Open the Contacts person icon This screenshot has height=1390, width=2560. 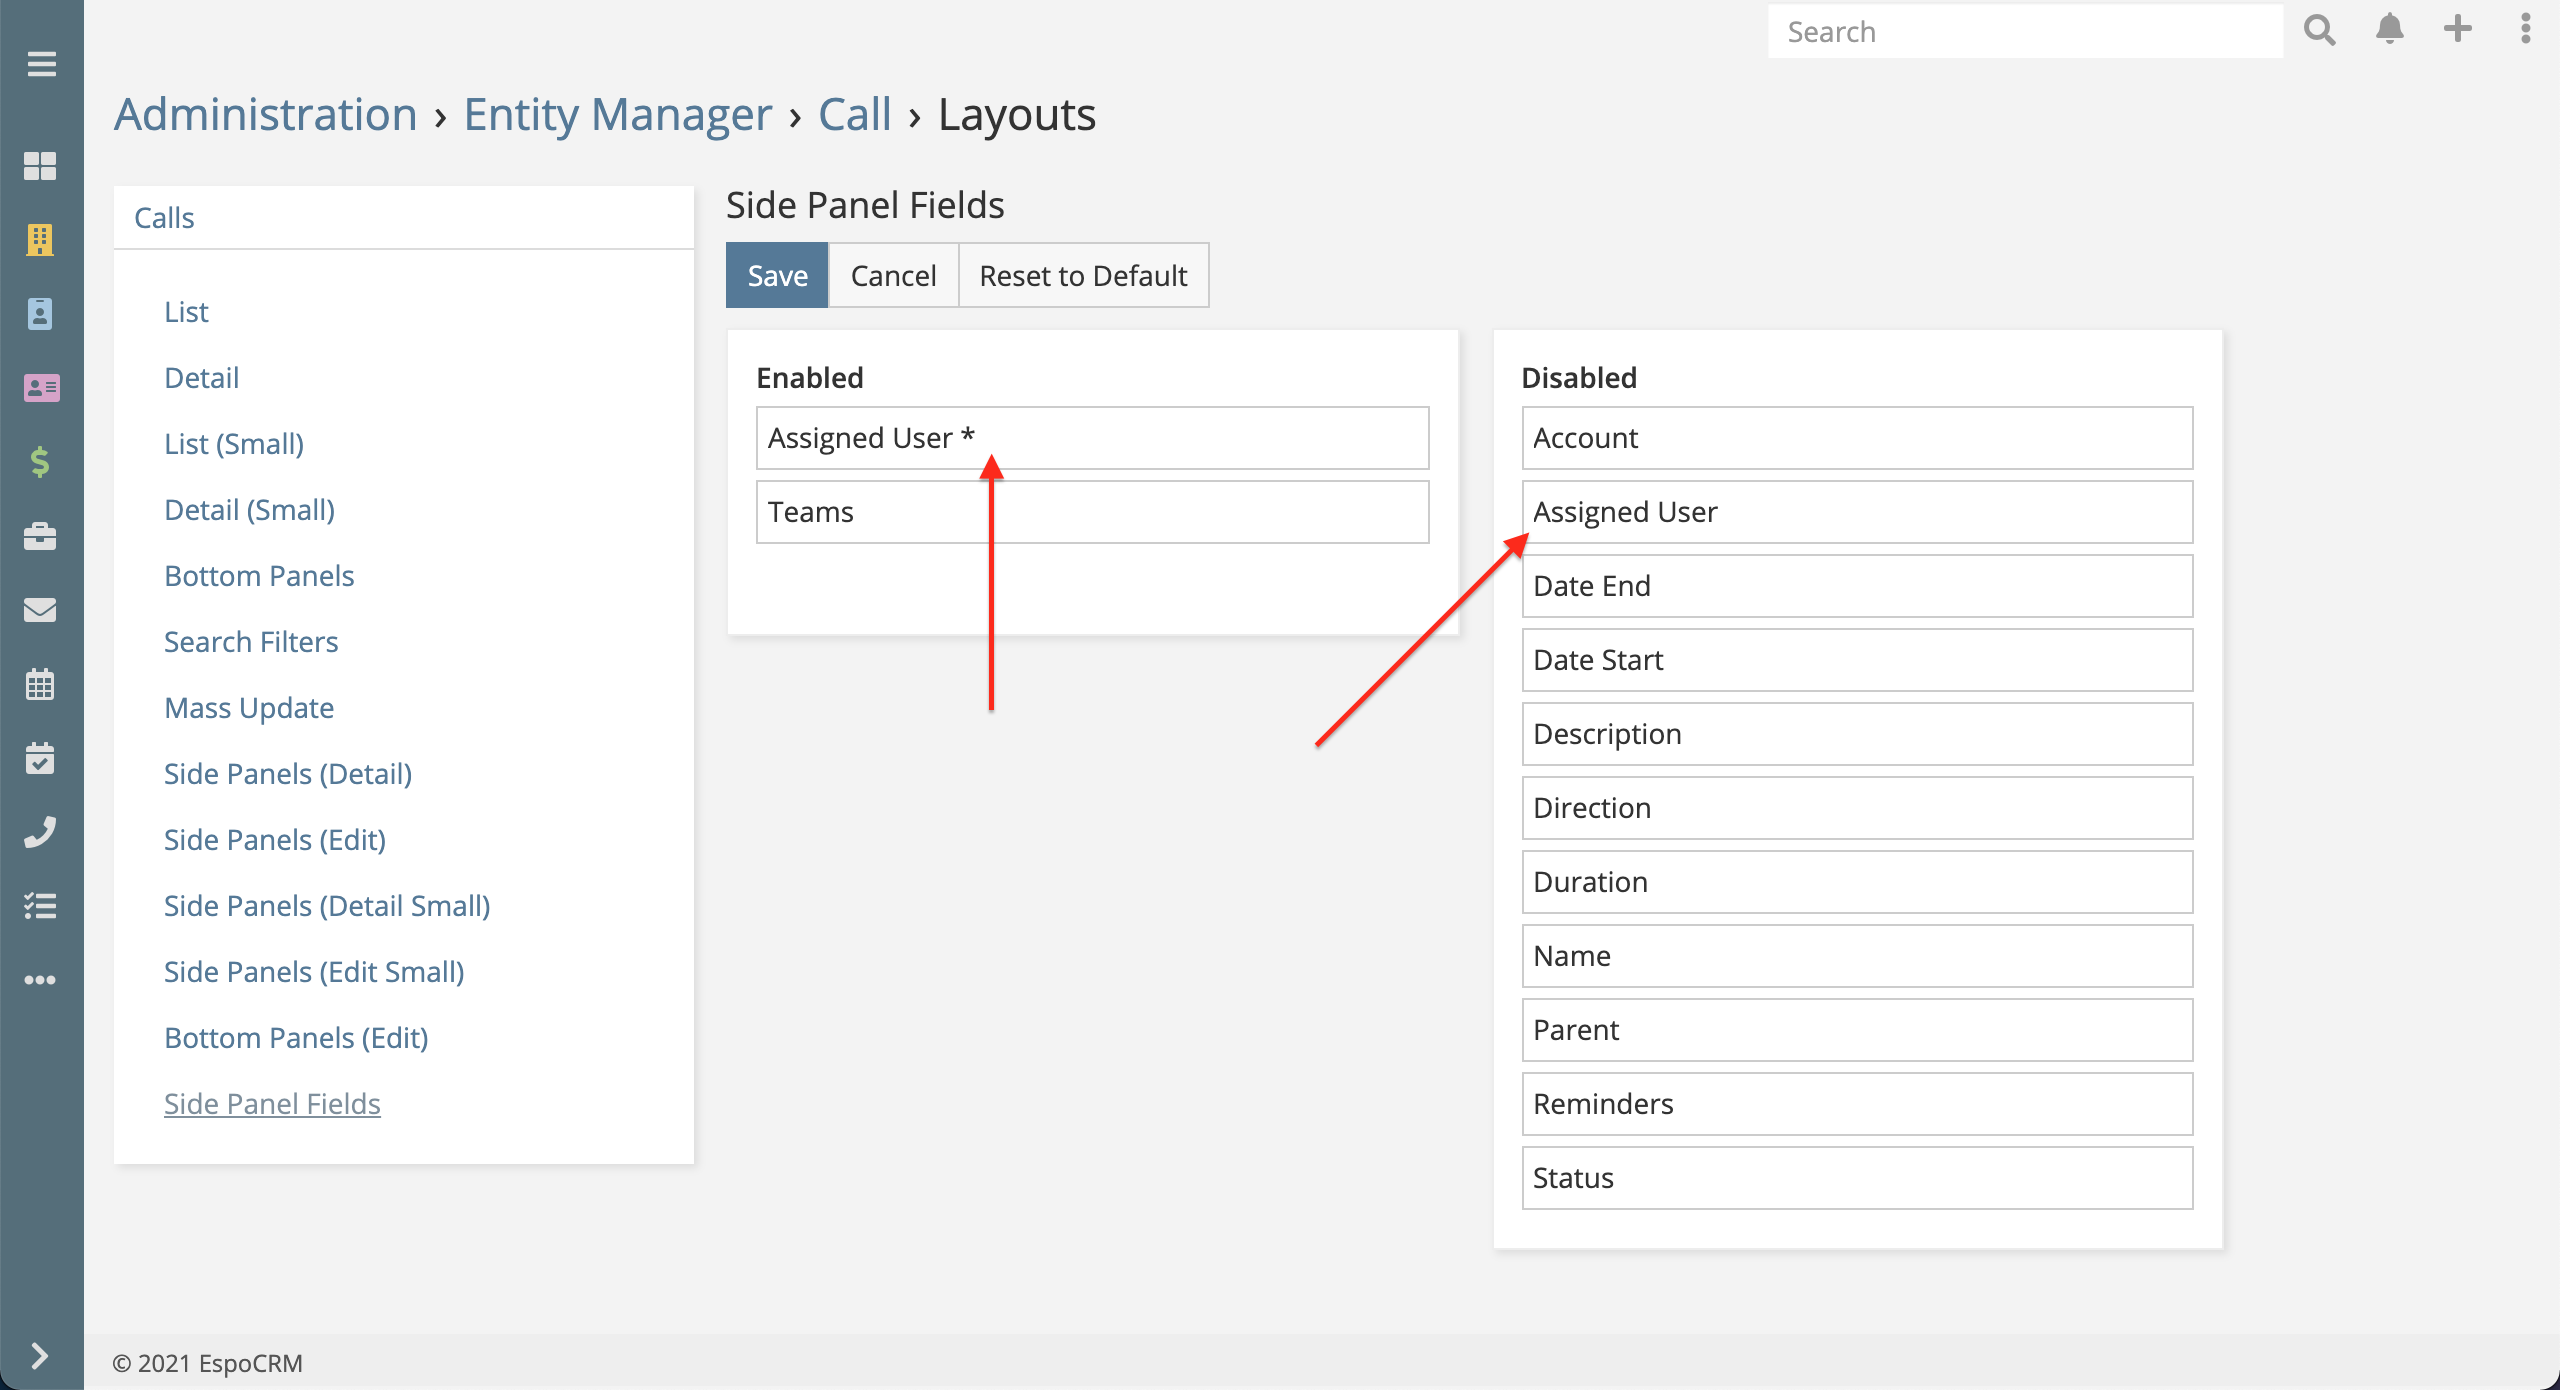[x=40, y=314]
